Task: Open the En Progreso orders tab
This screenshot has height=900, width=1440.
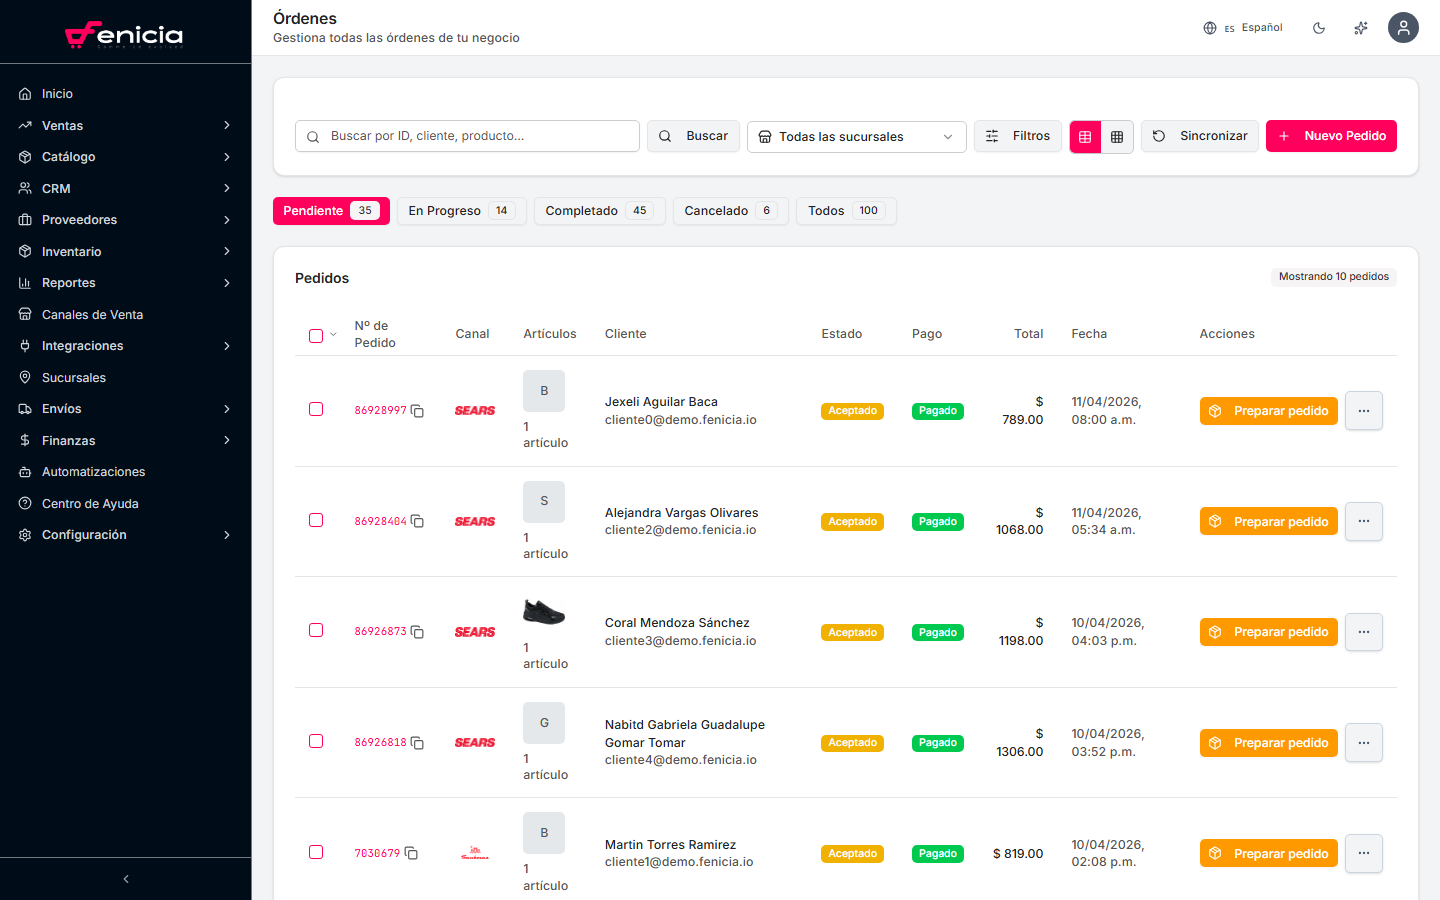Action: [460, 211]
